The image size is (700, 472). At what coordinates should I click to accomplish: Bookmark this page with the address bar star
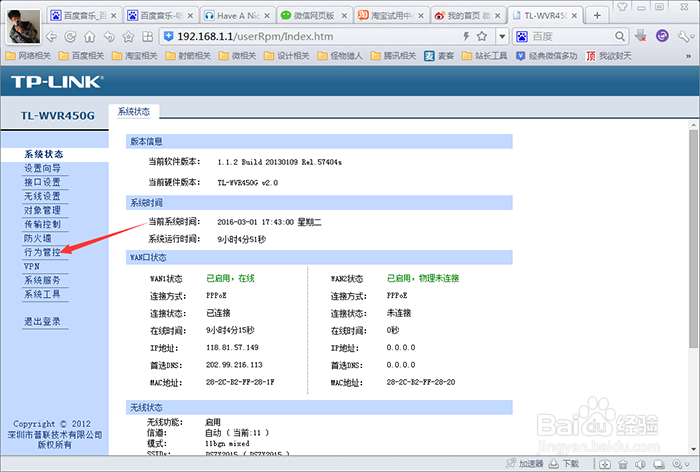click(482, 36)
